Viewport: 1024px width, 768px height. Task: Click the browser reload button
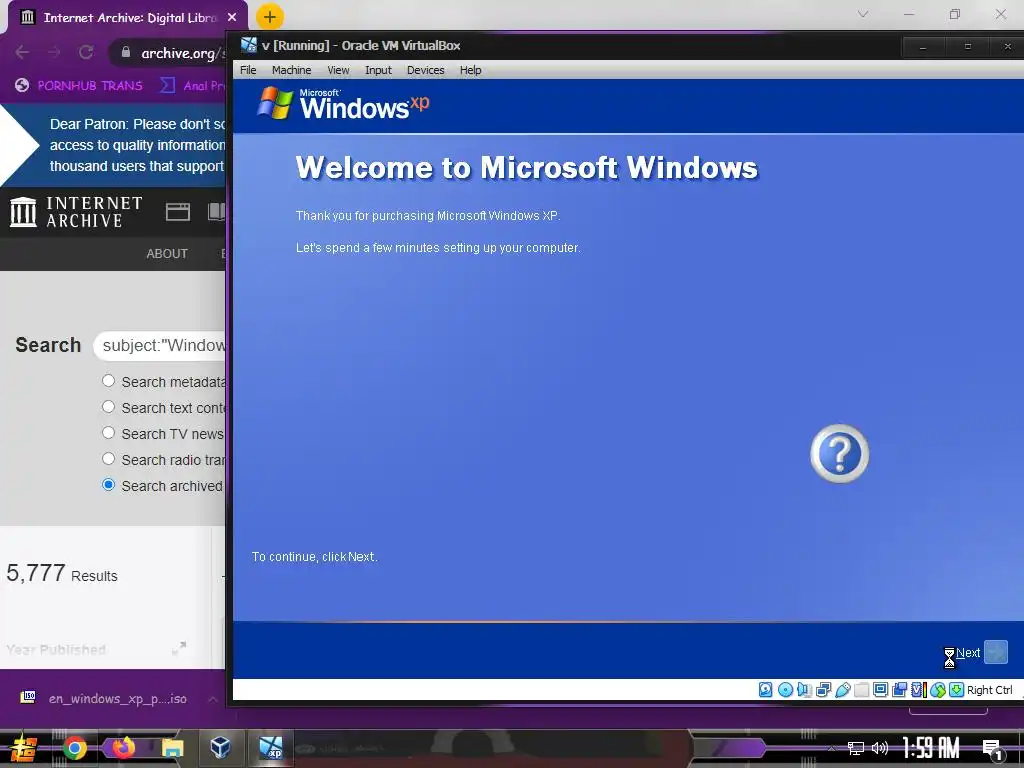pos(86,52)
